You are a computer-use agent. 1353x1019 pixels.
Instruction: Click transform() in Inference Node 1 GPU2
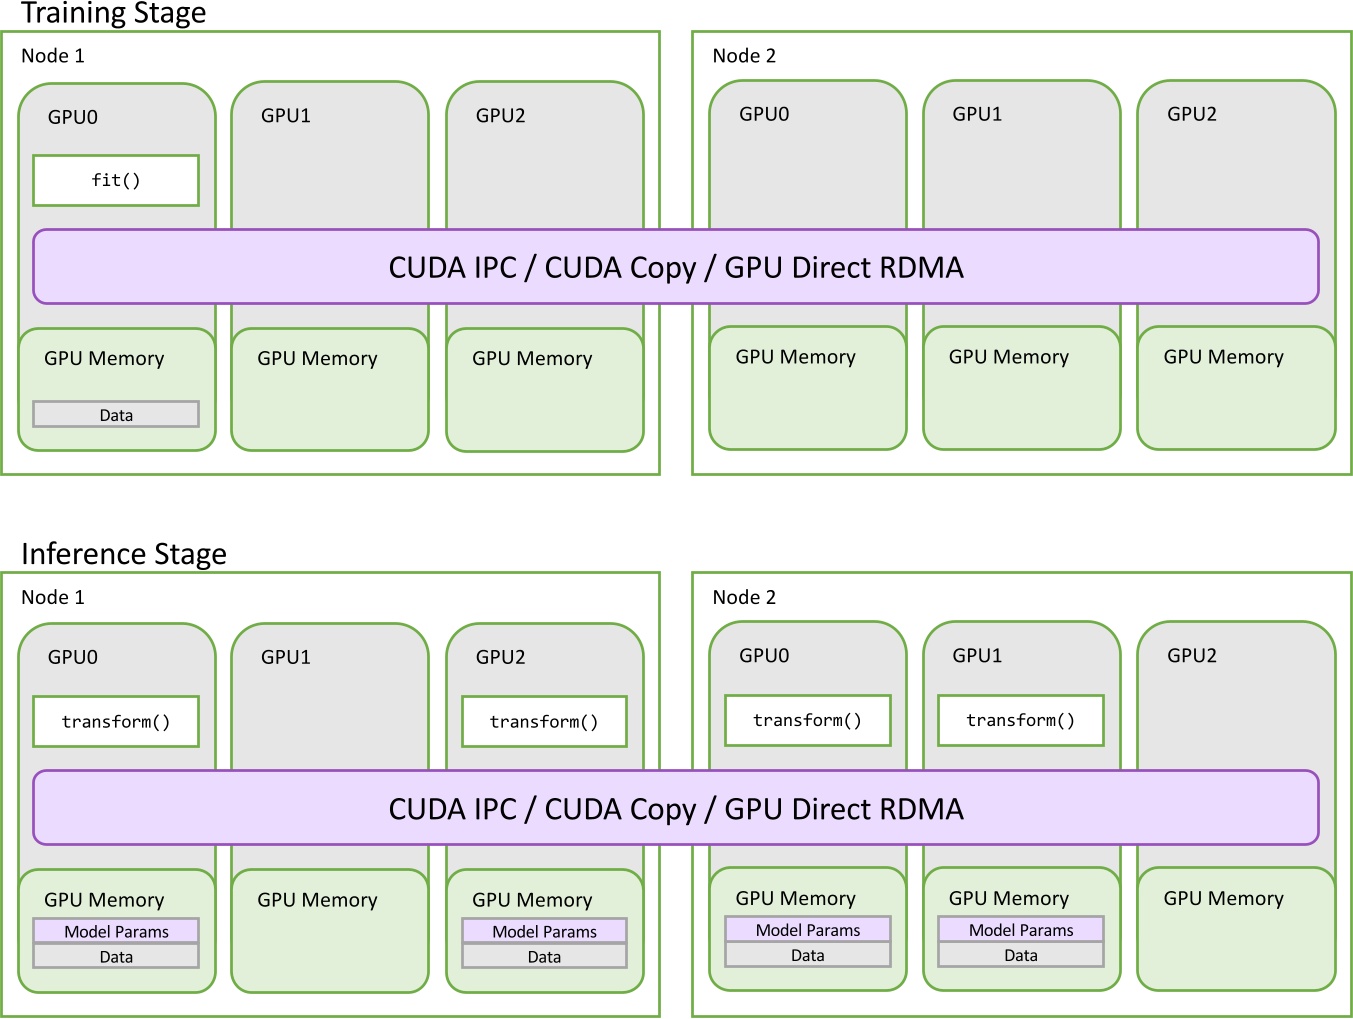point(544,722)
